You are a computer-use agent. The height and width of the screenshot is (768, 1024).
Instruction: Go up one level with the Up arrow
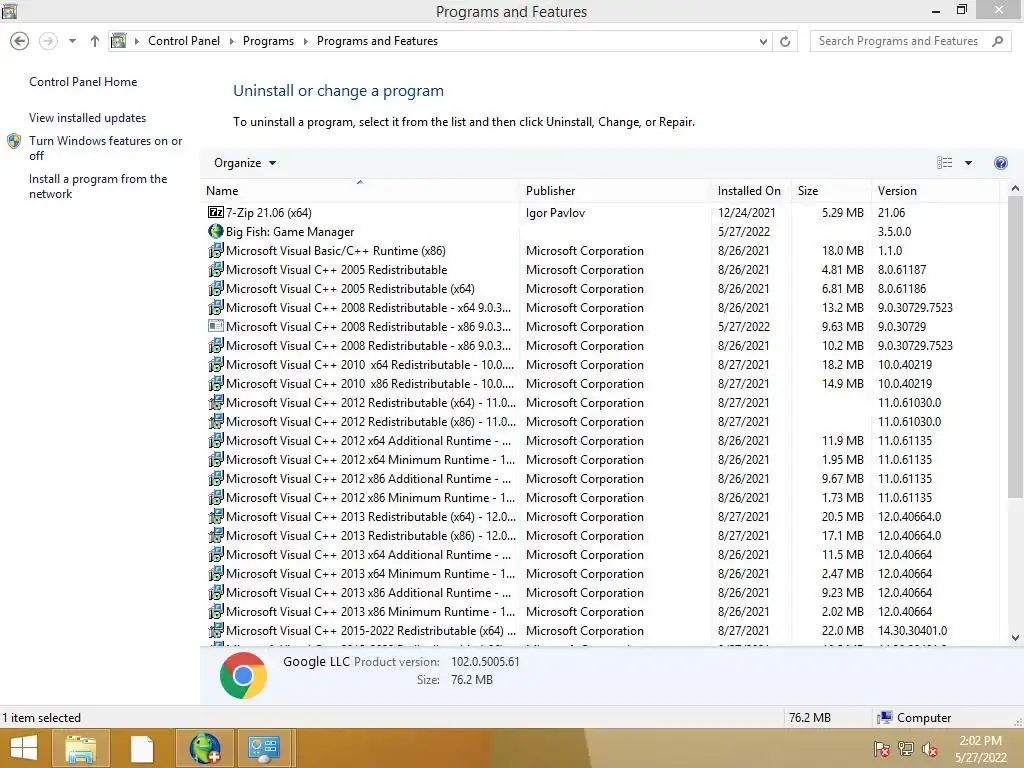click(x=95, y=41)
